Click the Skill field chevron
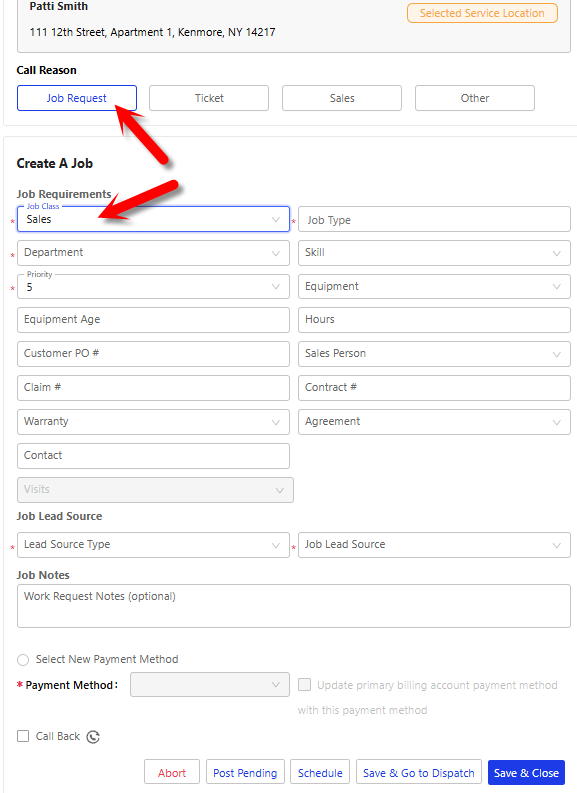577x793 pixels. point(557,253)
